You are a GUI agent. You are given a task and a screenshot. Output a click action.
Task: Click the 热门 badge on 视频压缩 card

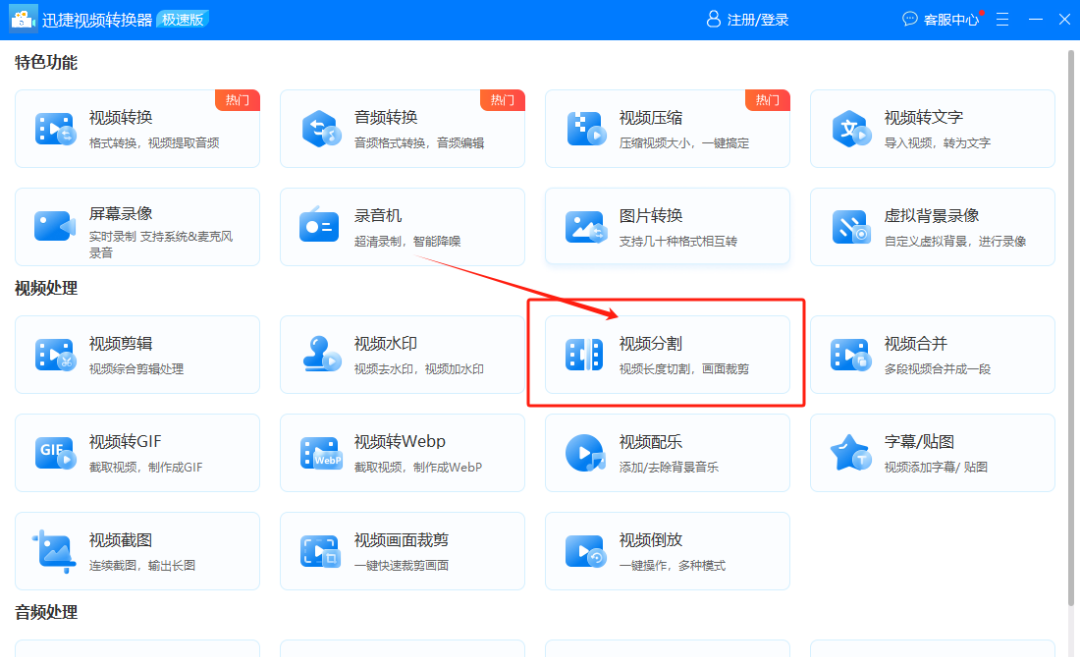click(x=768, y=101)
